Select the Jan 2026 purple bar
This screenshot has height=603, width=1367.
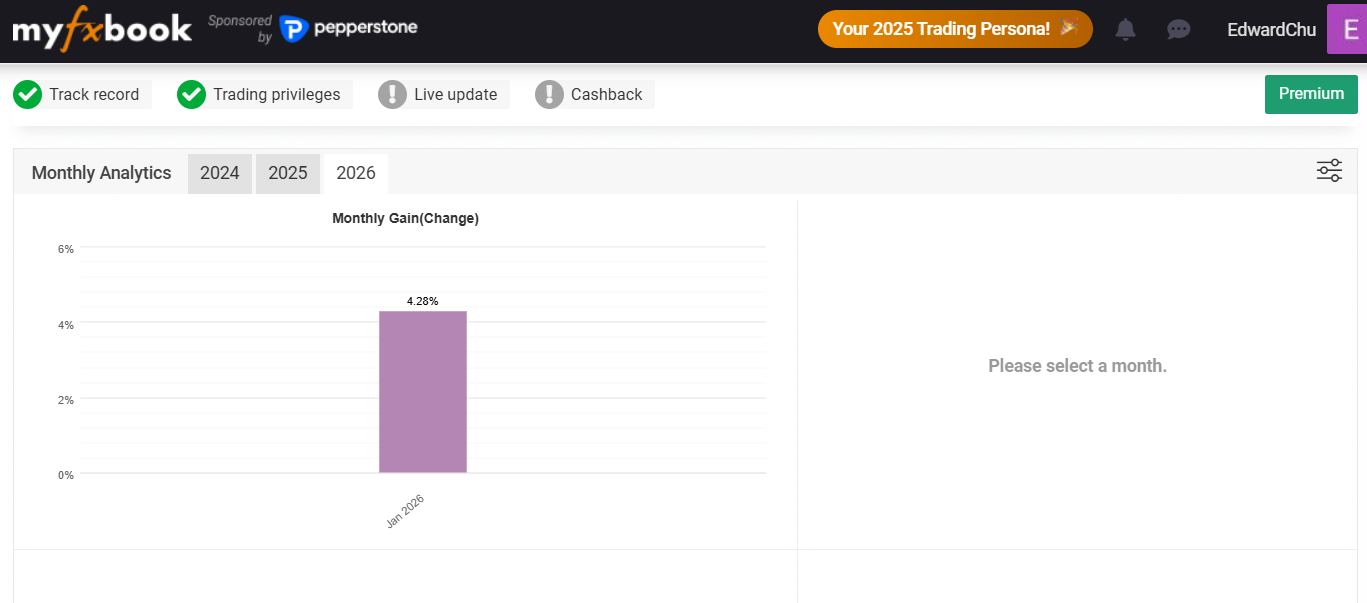(422, 392)
